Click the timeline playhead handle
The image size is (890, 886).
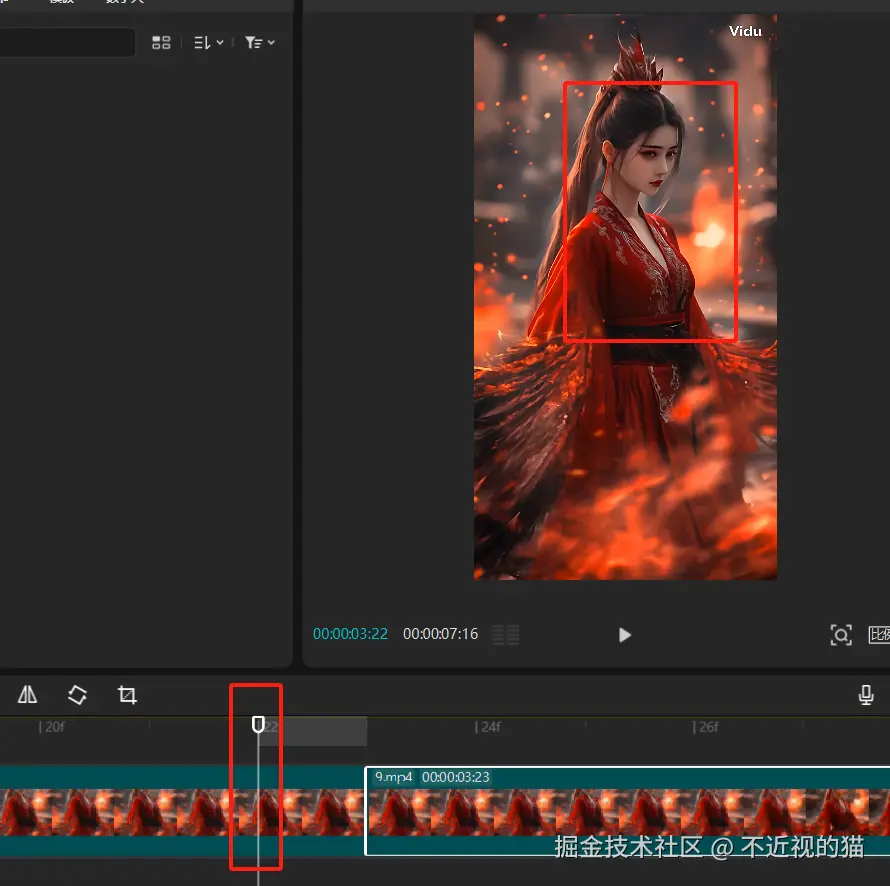258,724
